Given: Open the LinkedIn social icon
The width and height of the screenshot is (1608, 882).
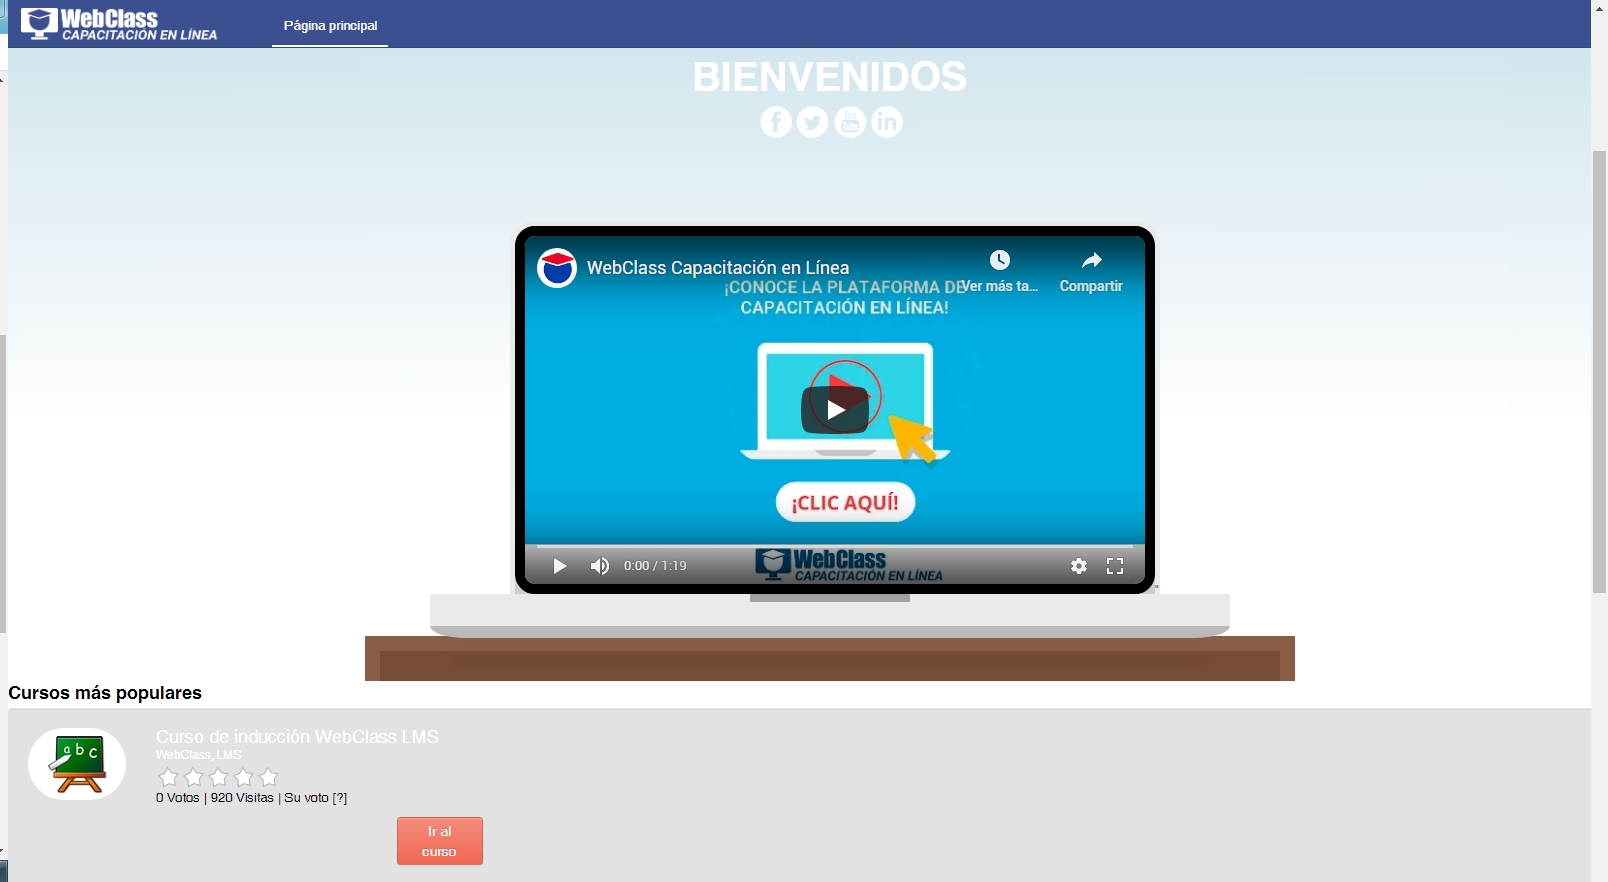Looking at the screenshot, I should tap(887, 122).
